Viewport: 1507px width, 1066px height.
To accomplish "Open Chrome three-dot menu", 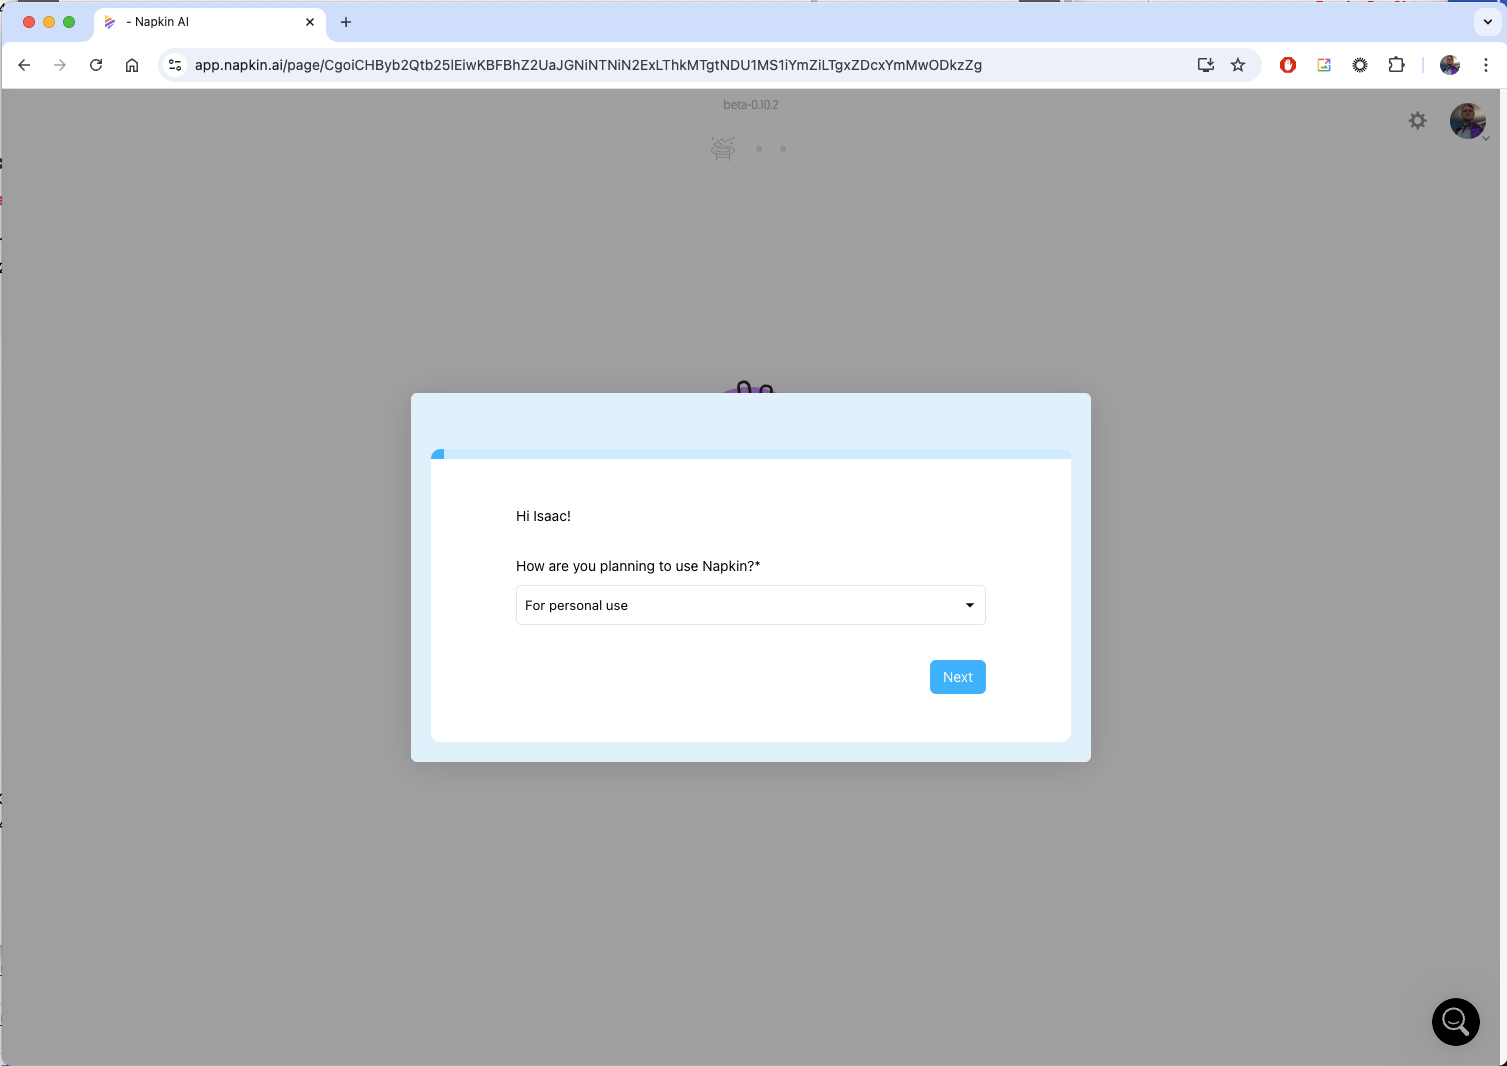I will click(x=1486, y=65).
